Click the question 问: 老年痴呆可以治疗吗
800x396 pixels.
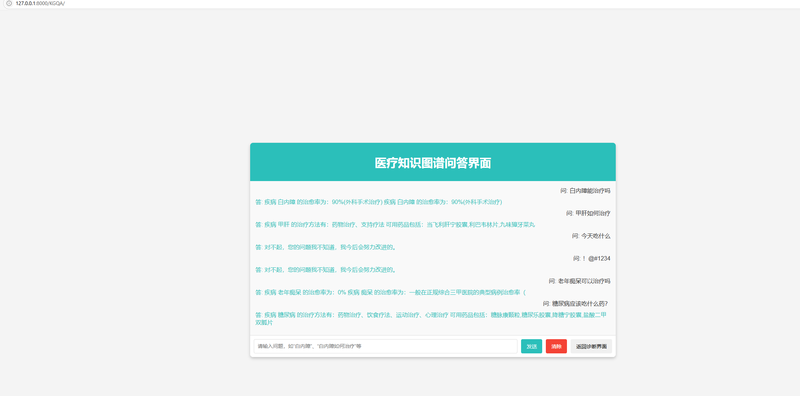580,281
